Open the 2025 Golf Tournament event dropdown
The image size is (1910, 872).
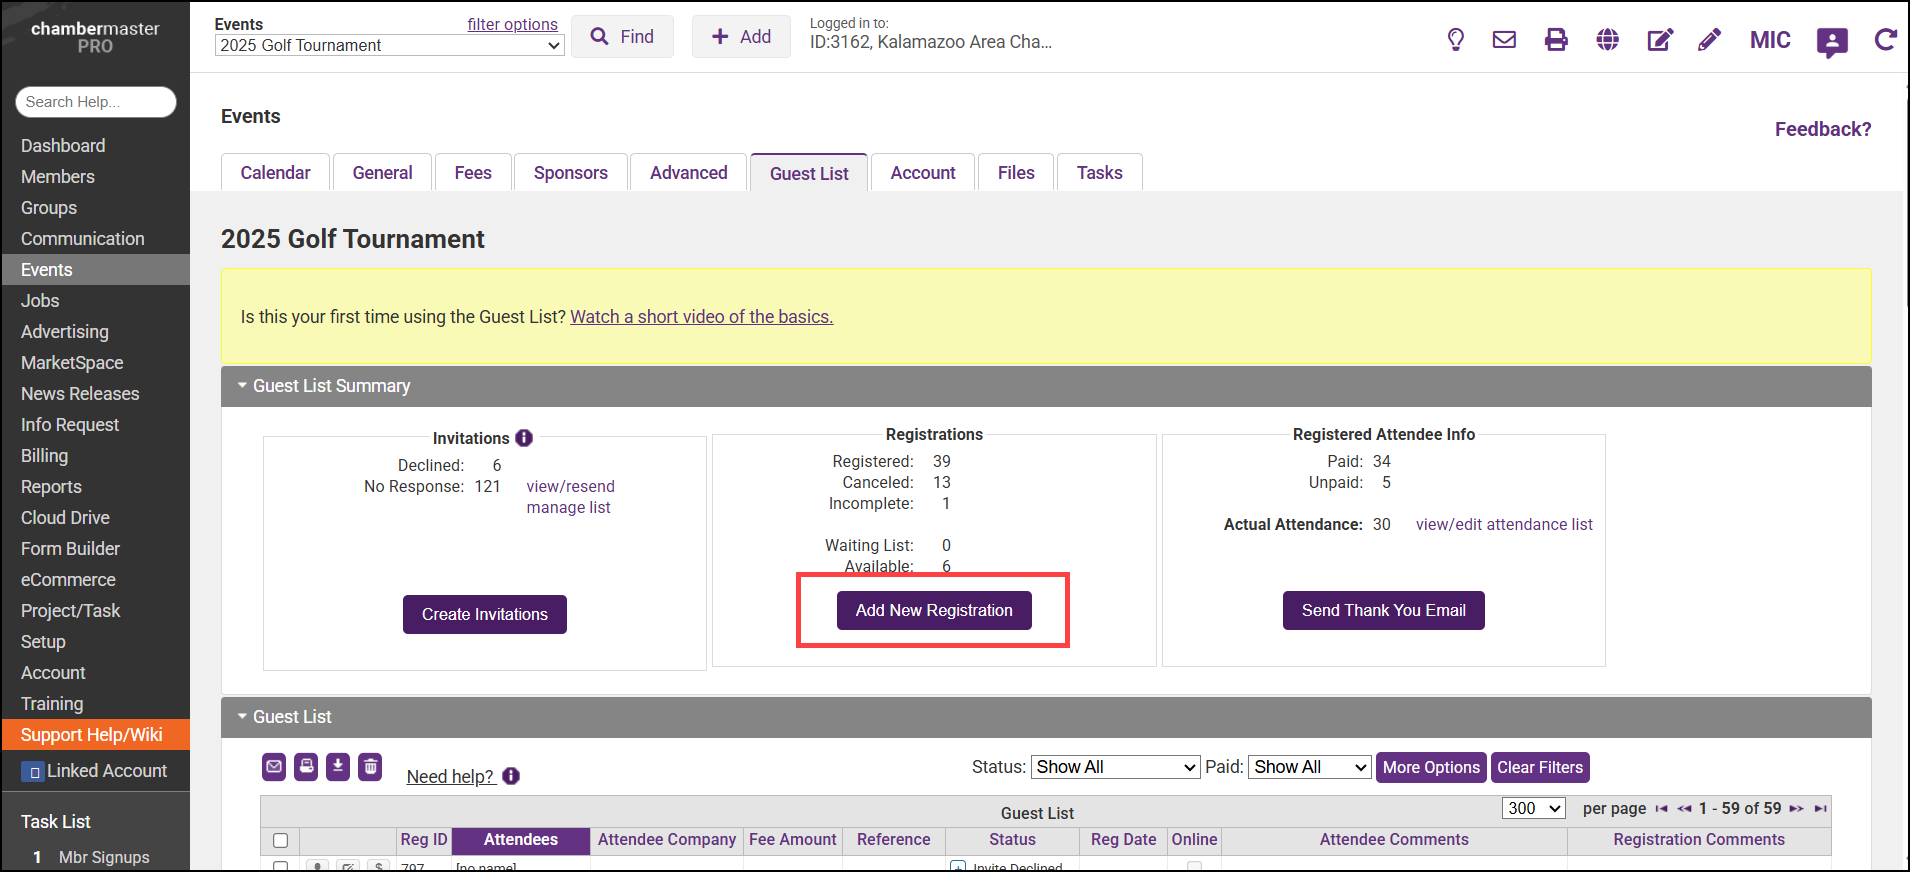click(389, 46)
